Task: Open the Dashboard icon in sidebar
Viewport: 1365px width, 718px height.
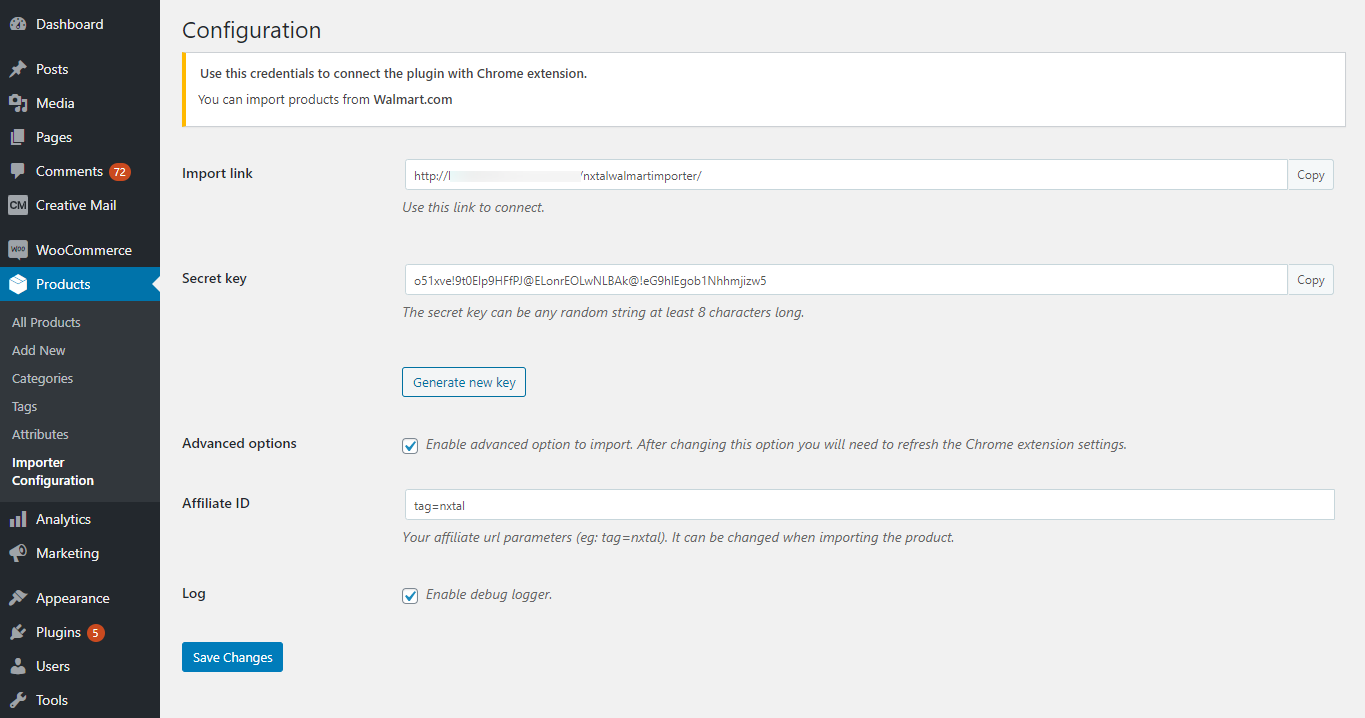Action: point(18,23)
